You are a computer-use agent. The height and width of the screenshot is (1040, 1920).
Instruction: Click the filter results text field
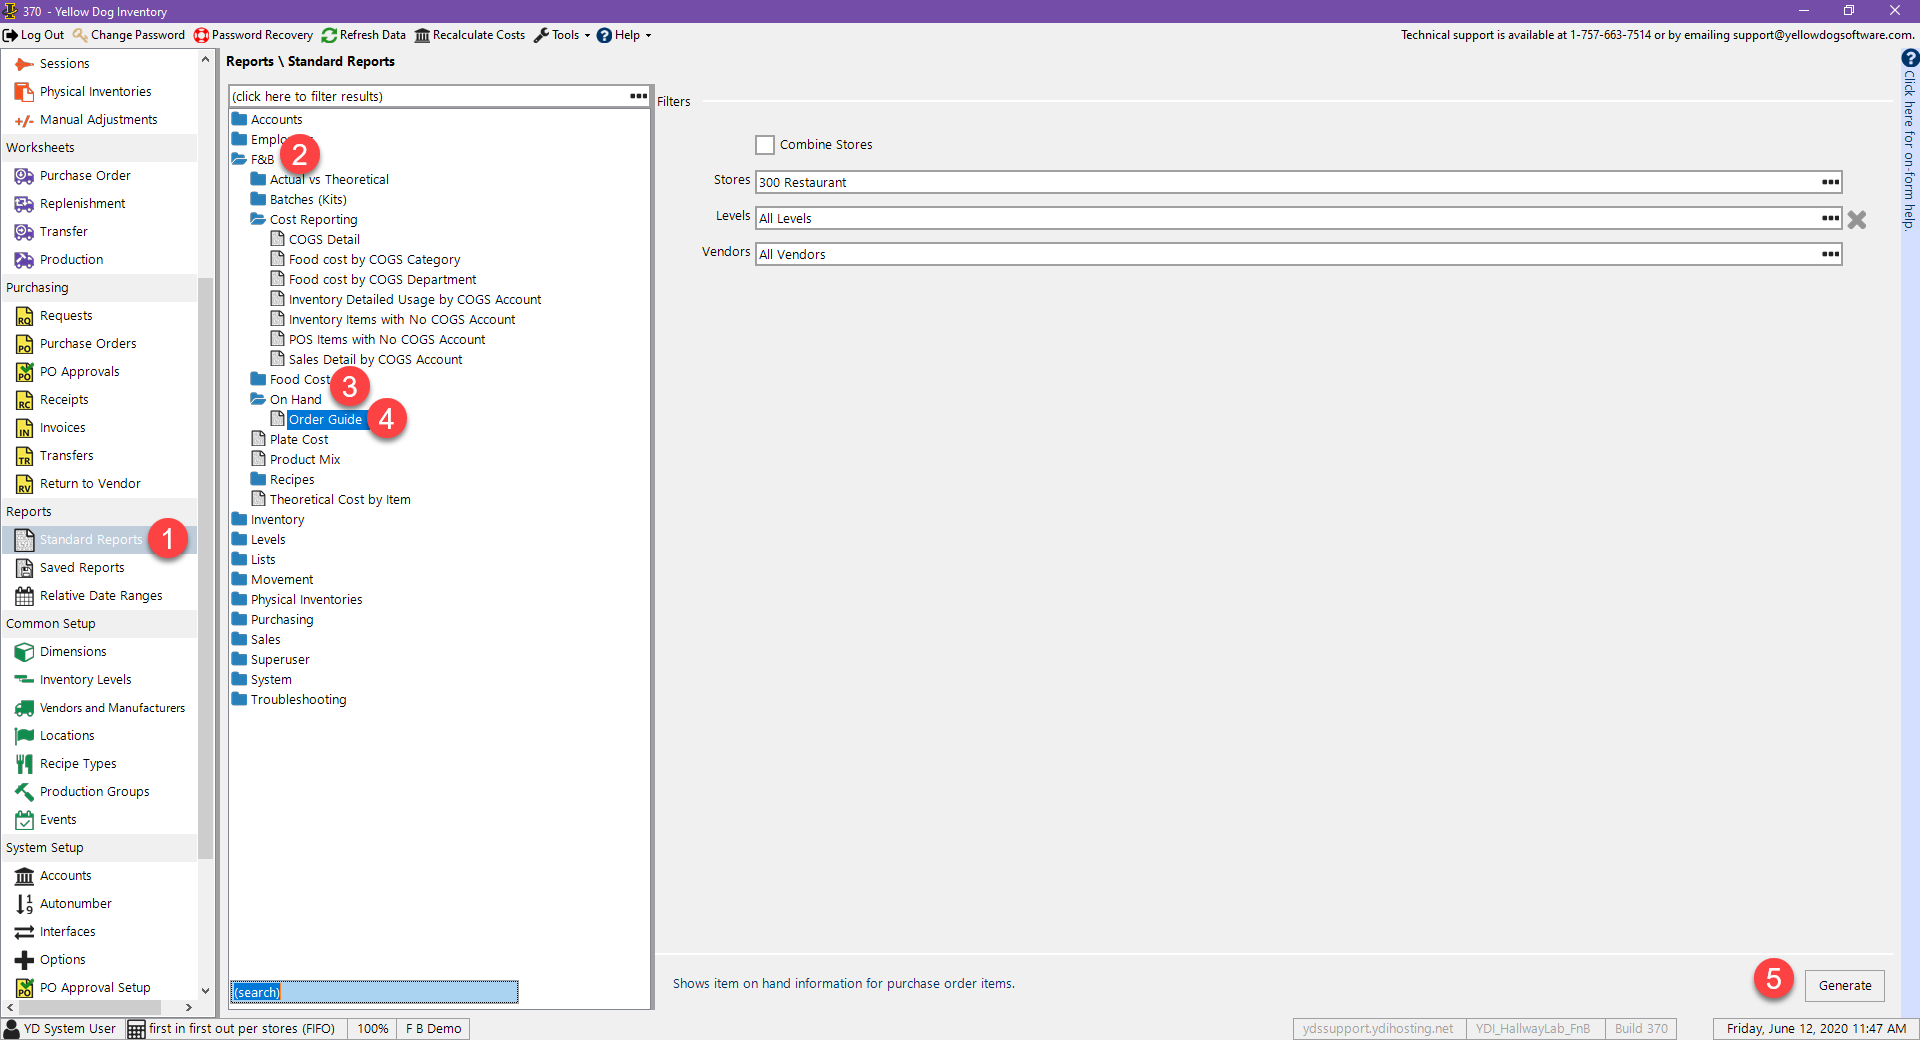(x=428, y=96)
